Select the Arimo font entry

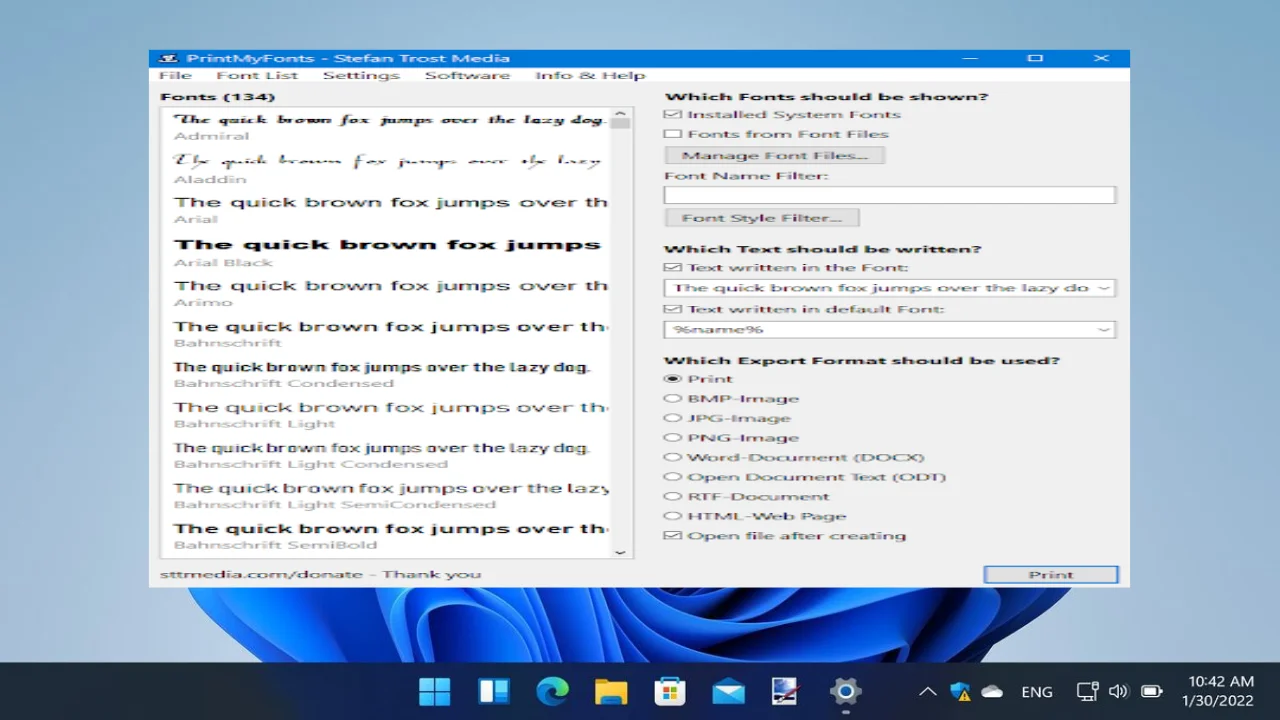click(x=384, y=293)
